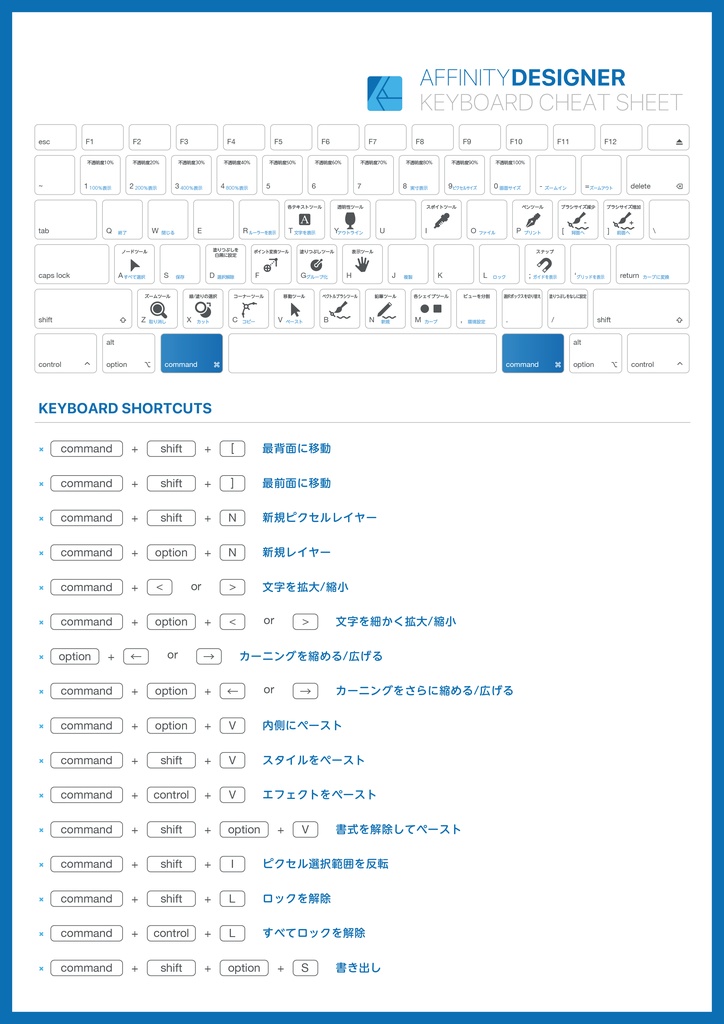
Task: Click the blue left command key
Action: coord(191,353)
